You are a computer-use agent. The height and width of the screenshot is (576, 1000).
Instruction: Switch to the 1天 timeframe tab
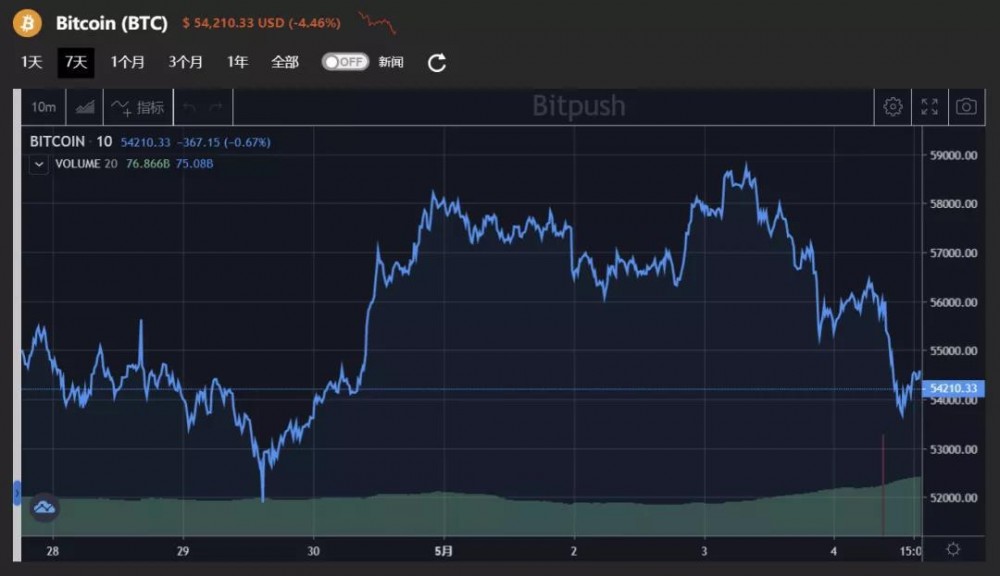[30, 61]
